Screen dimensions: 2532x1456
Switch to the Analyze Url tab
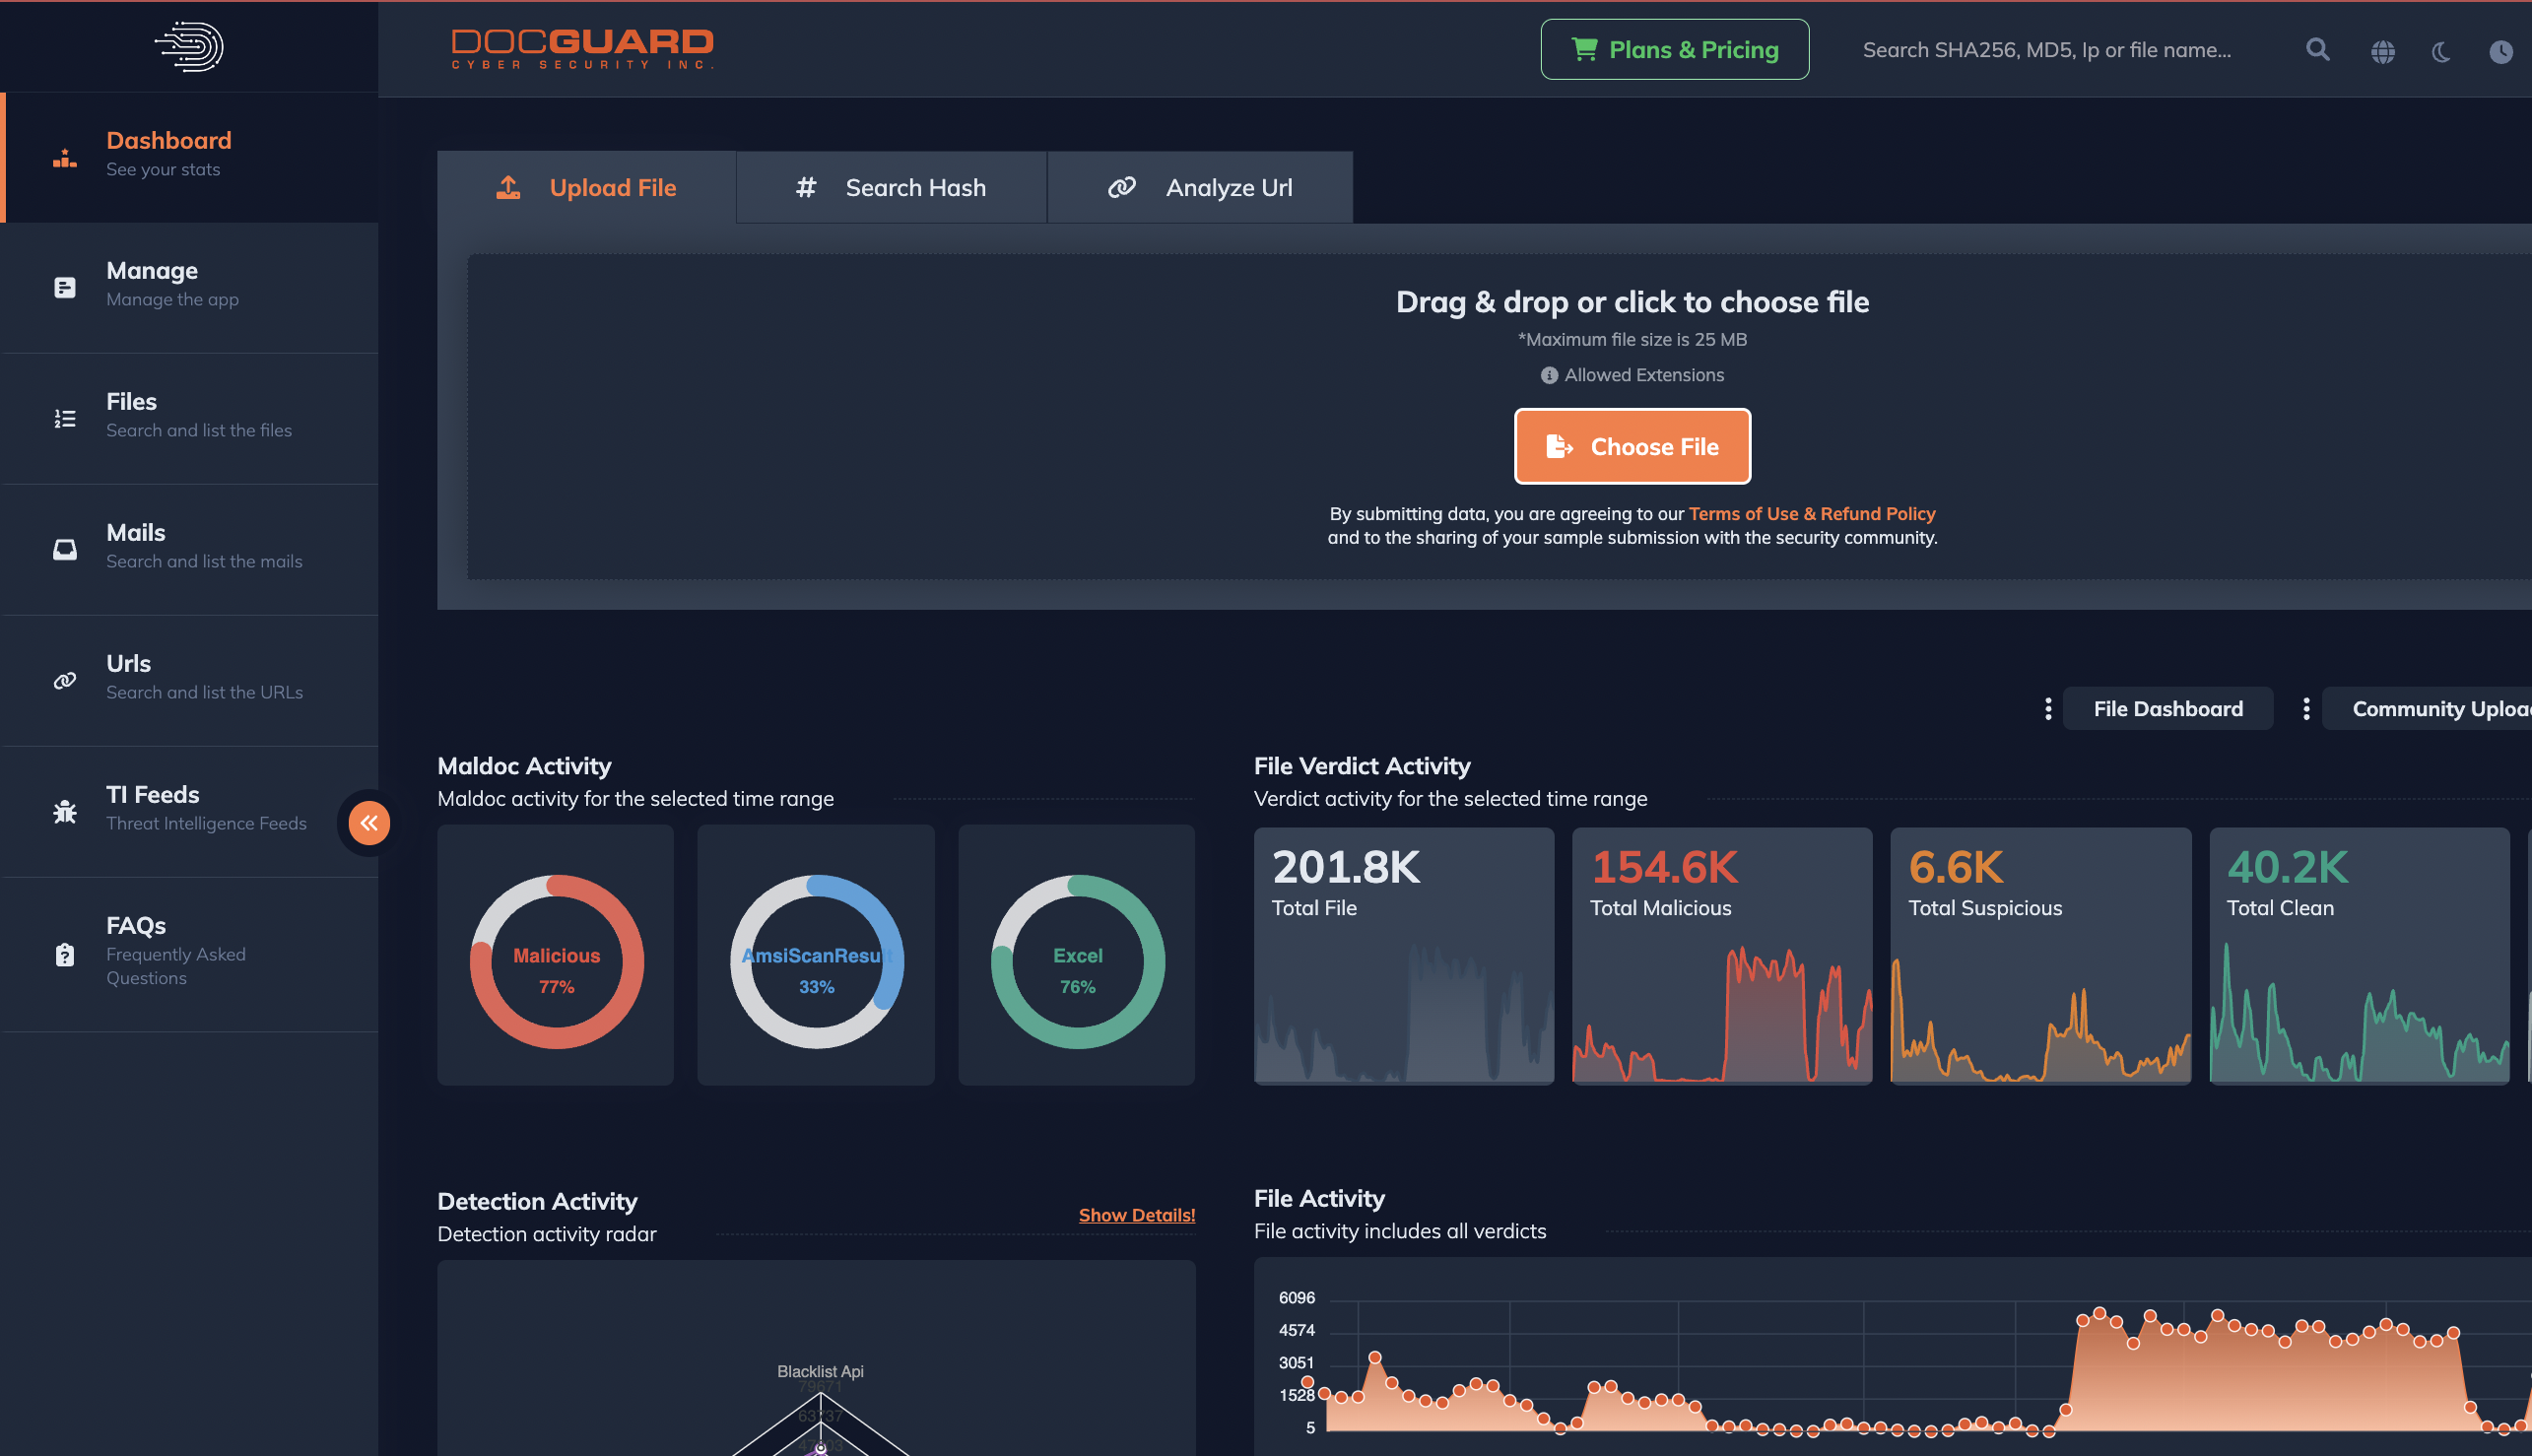pos(1199,188)
